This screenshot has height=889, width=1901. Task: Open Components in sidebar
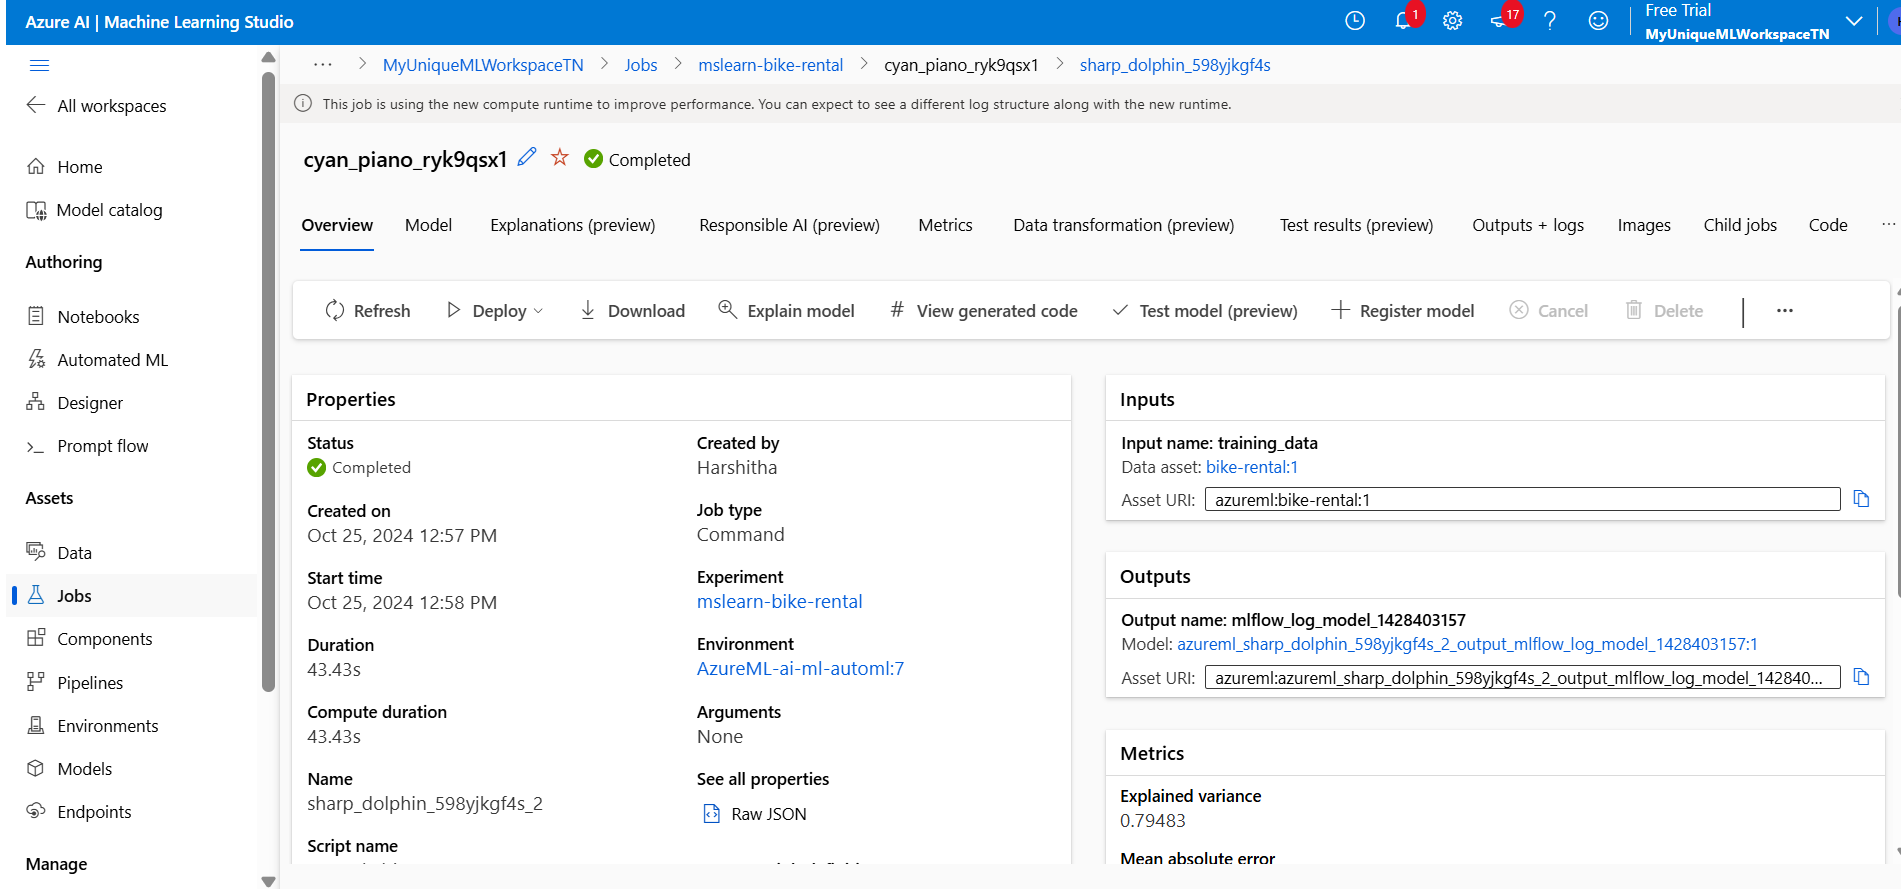pyautogui.click(x=89, y=639)
